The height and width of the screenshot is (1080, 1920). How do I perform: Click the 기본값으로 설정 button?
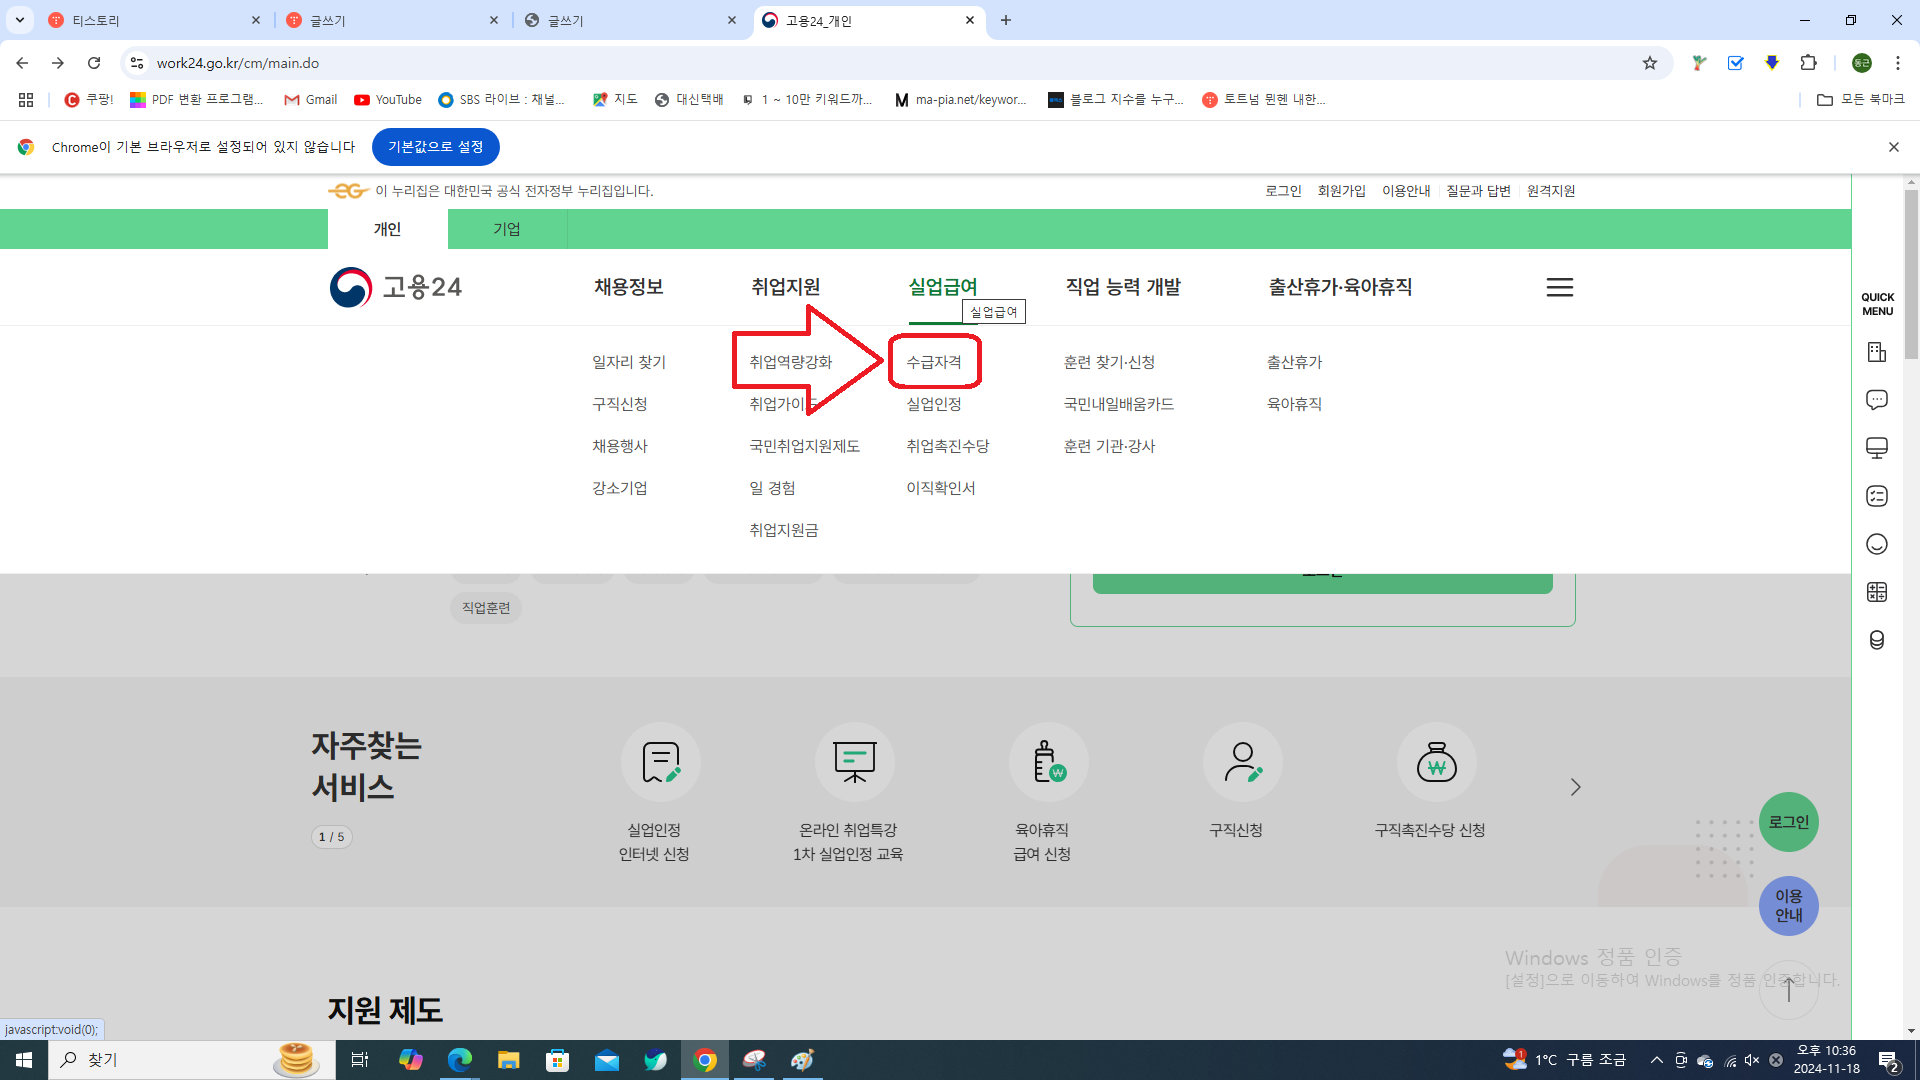[435, 147]
